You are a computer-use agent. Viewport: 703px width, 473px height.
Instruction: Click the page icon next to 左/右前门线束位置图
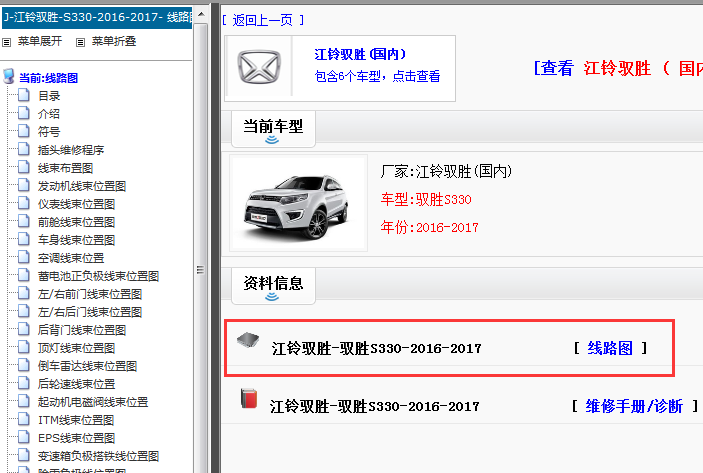[x=24, y=293]
